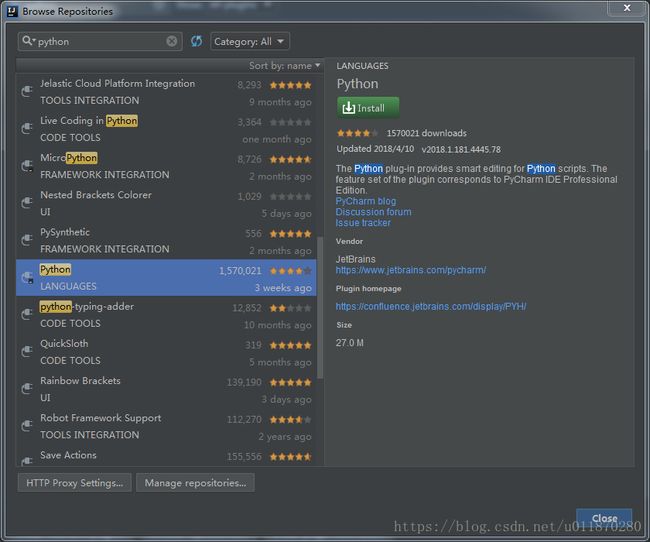Click the IntelliJ icon in title bar

(12, 11)
